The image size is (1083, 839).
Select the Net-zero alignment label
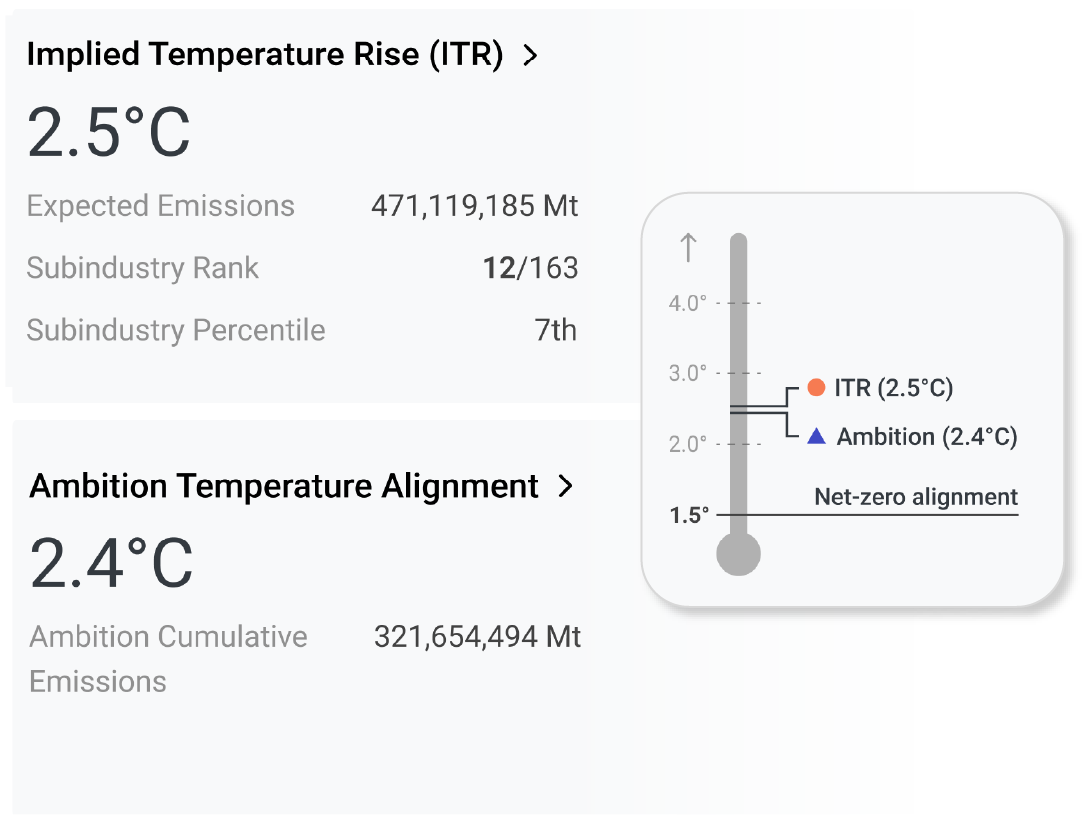click(916, 497)
